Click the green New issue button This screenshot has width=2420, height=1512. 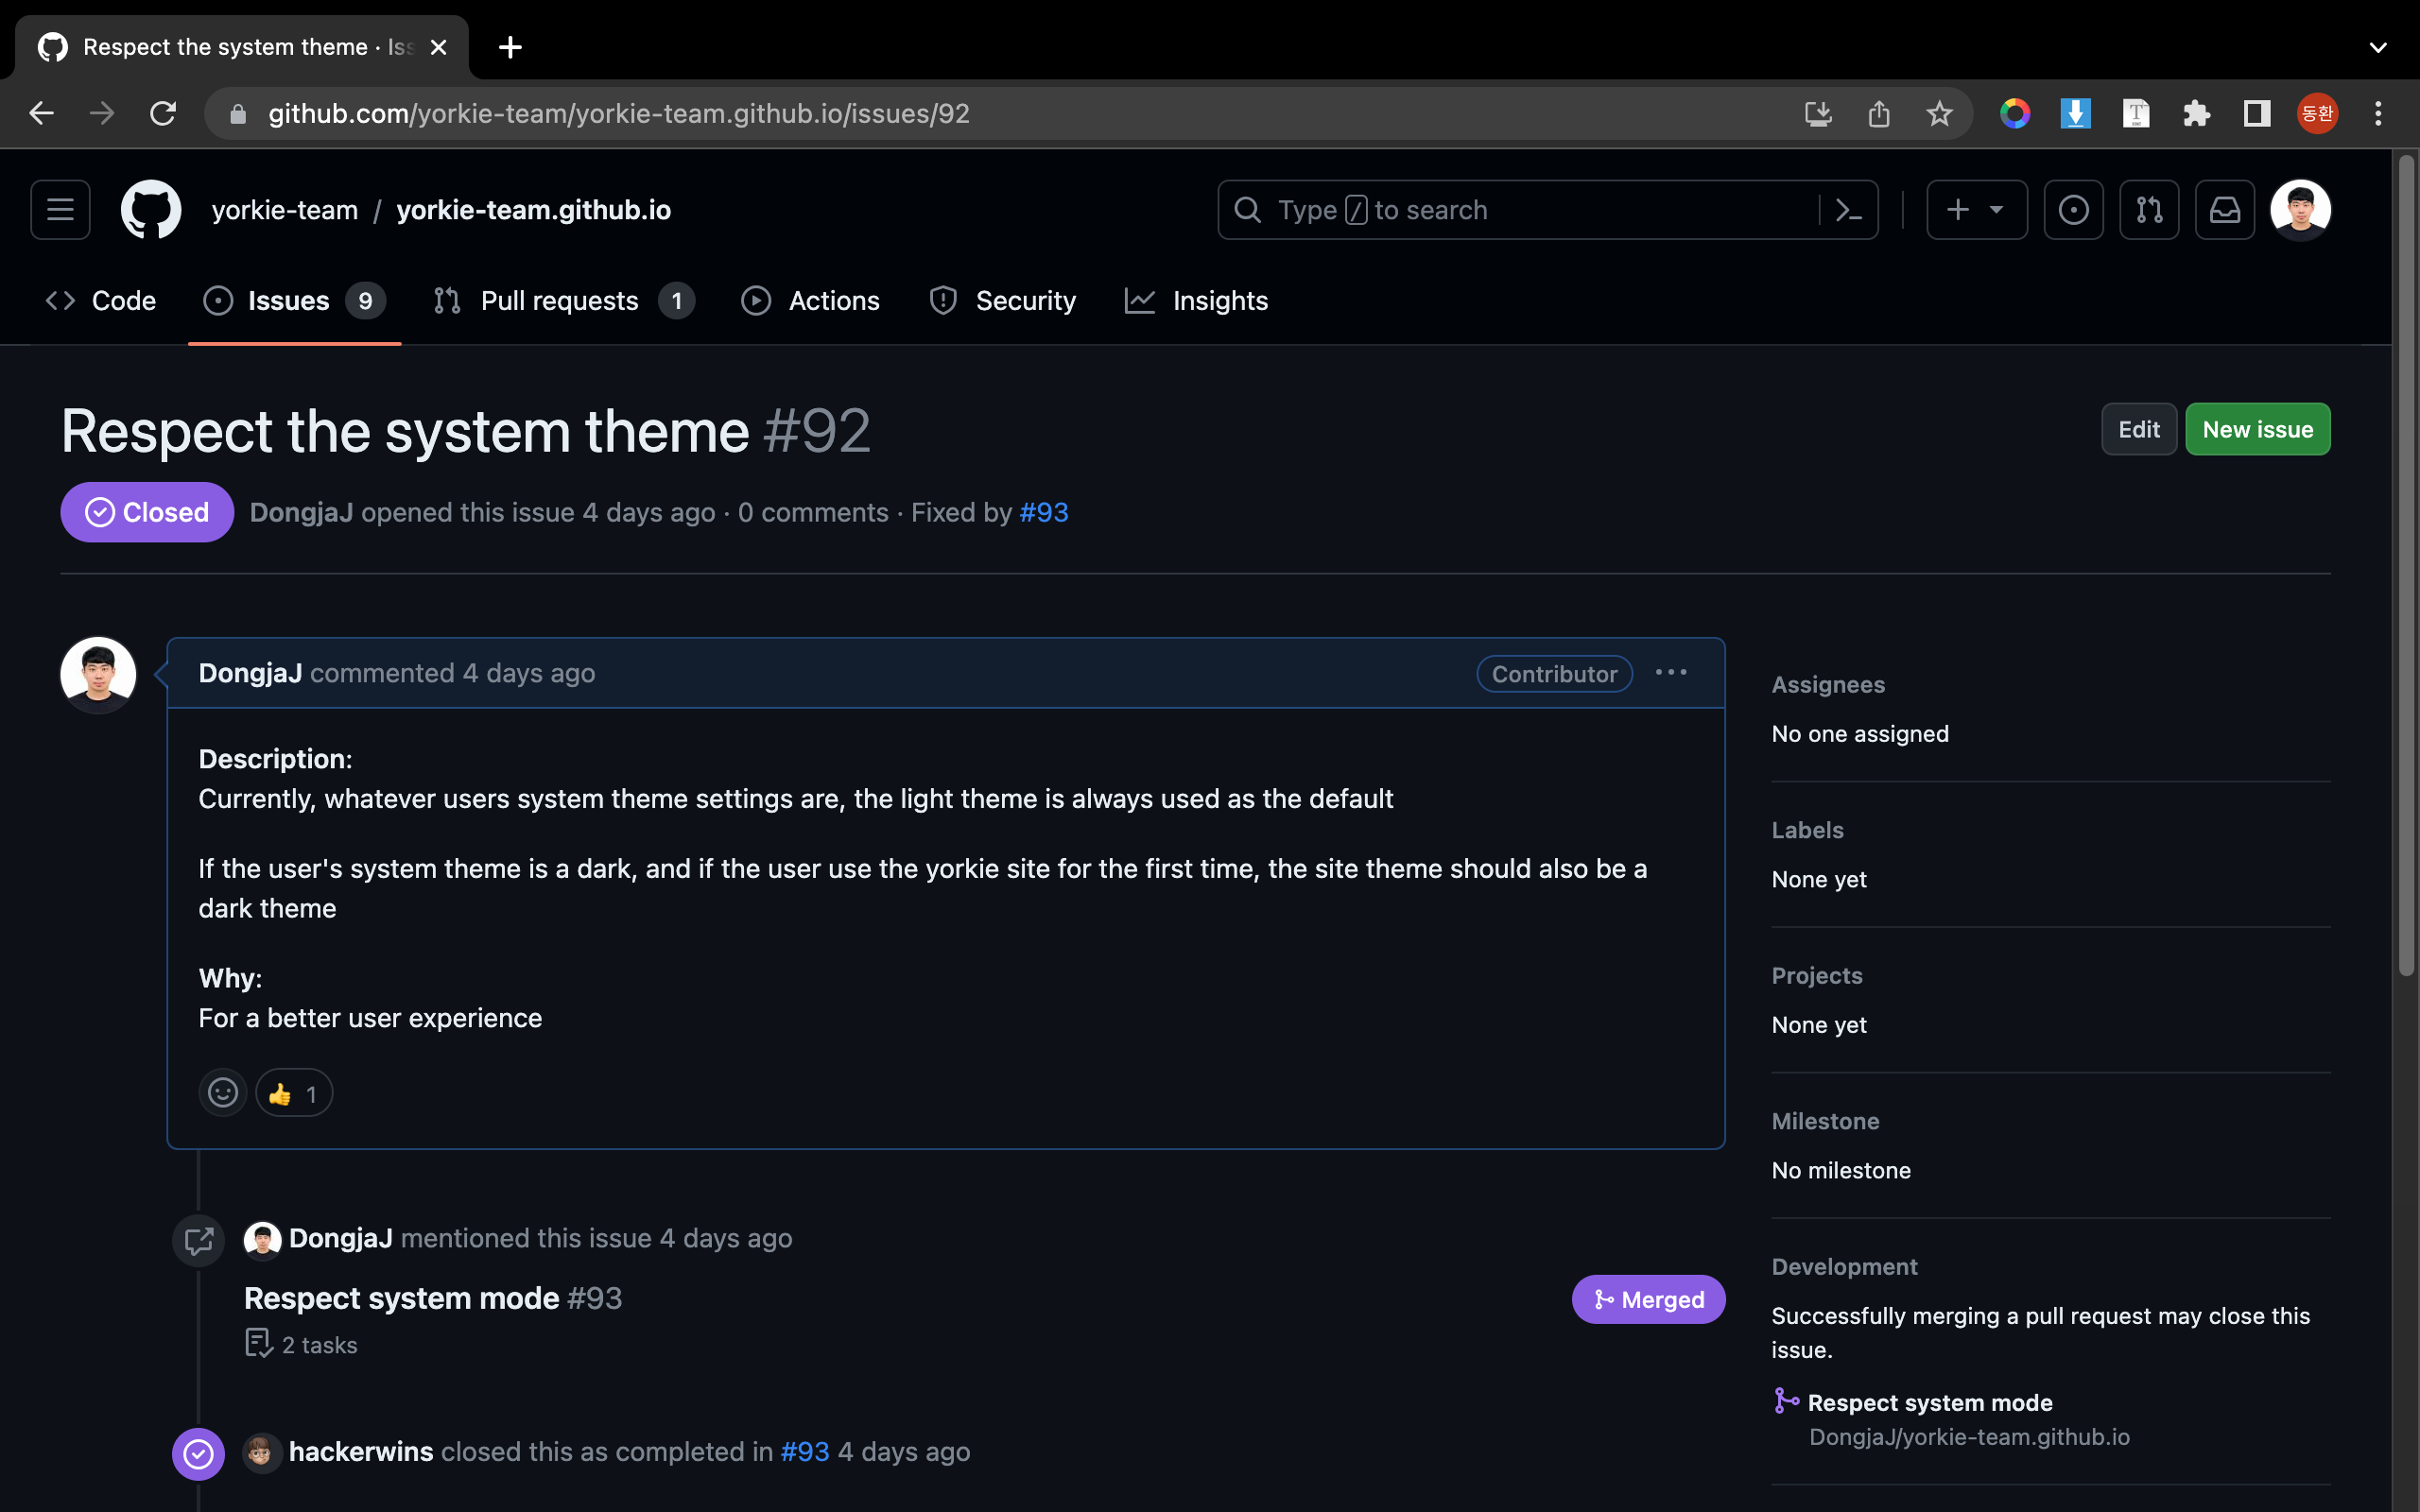click(x=2257, y=430)
